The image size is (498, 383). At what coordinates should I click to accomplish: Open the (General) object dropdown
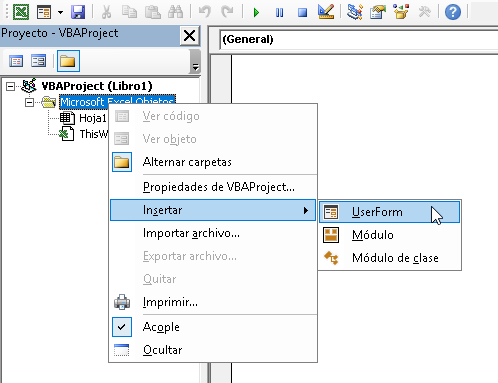(359, 40)
